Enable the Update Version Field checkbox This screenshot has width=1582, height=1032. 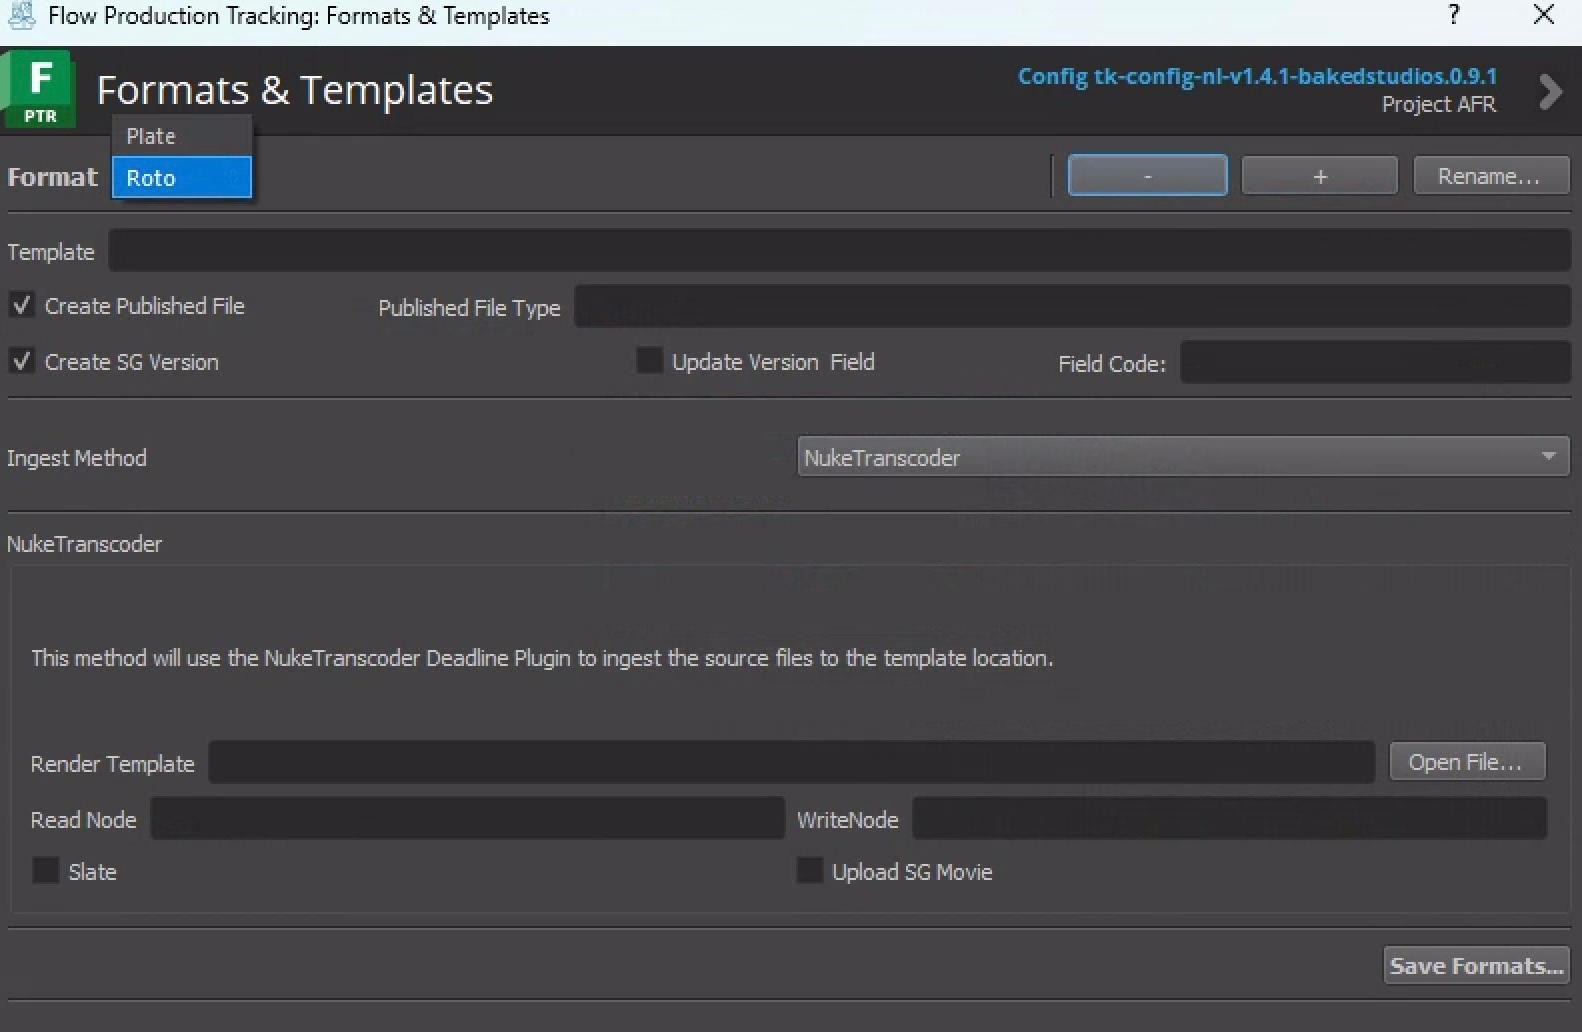point(649,361)
